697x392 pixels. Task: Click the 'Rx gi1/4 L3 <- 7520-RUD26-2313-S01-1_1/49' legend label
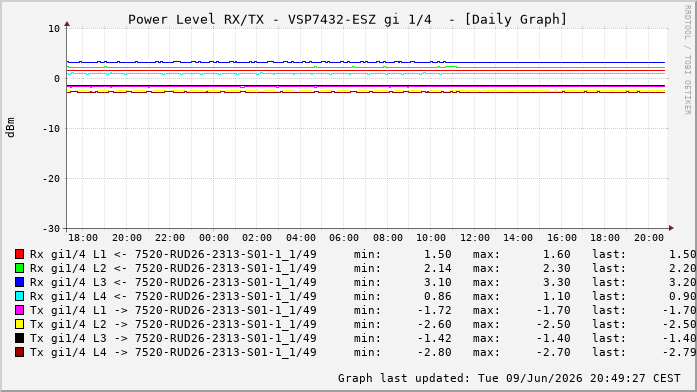[173, 283]
